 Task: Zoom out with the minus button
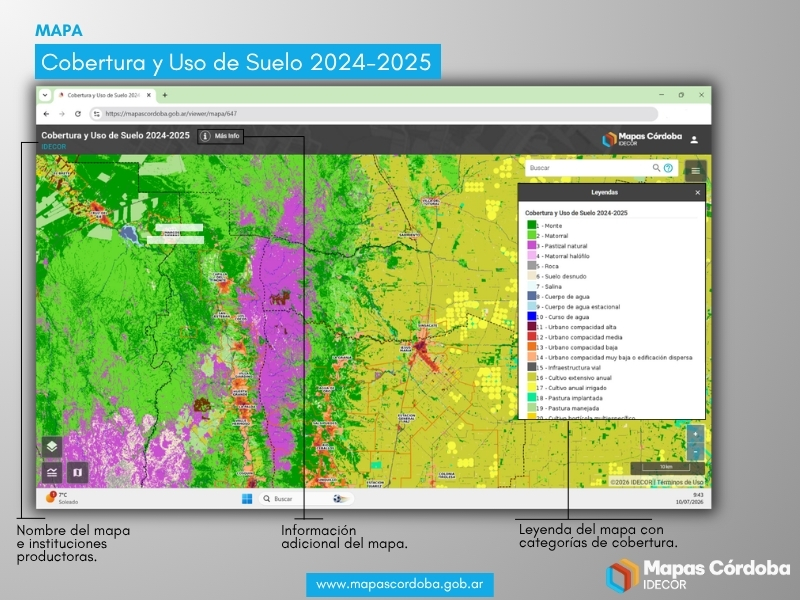695,451
